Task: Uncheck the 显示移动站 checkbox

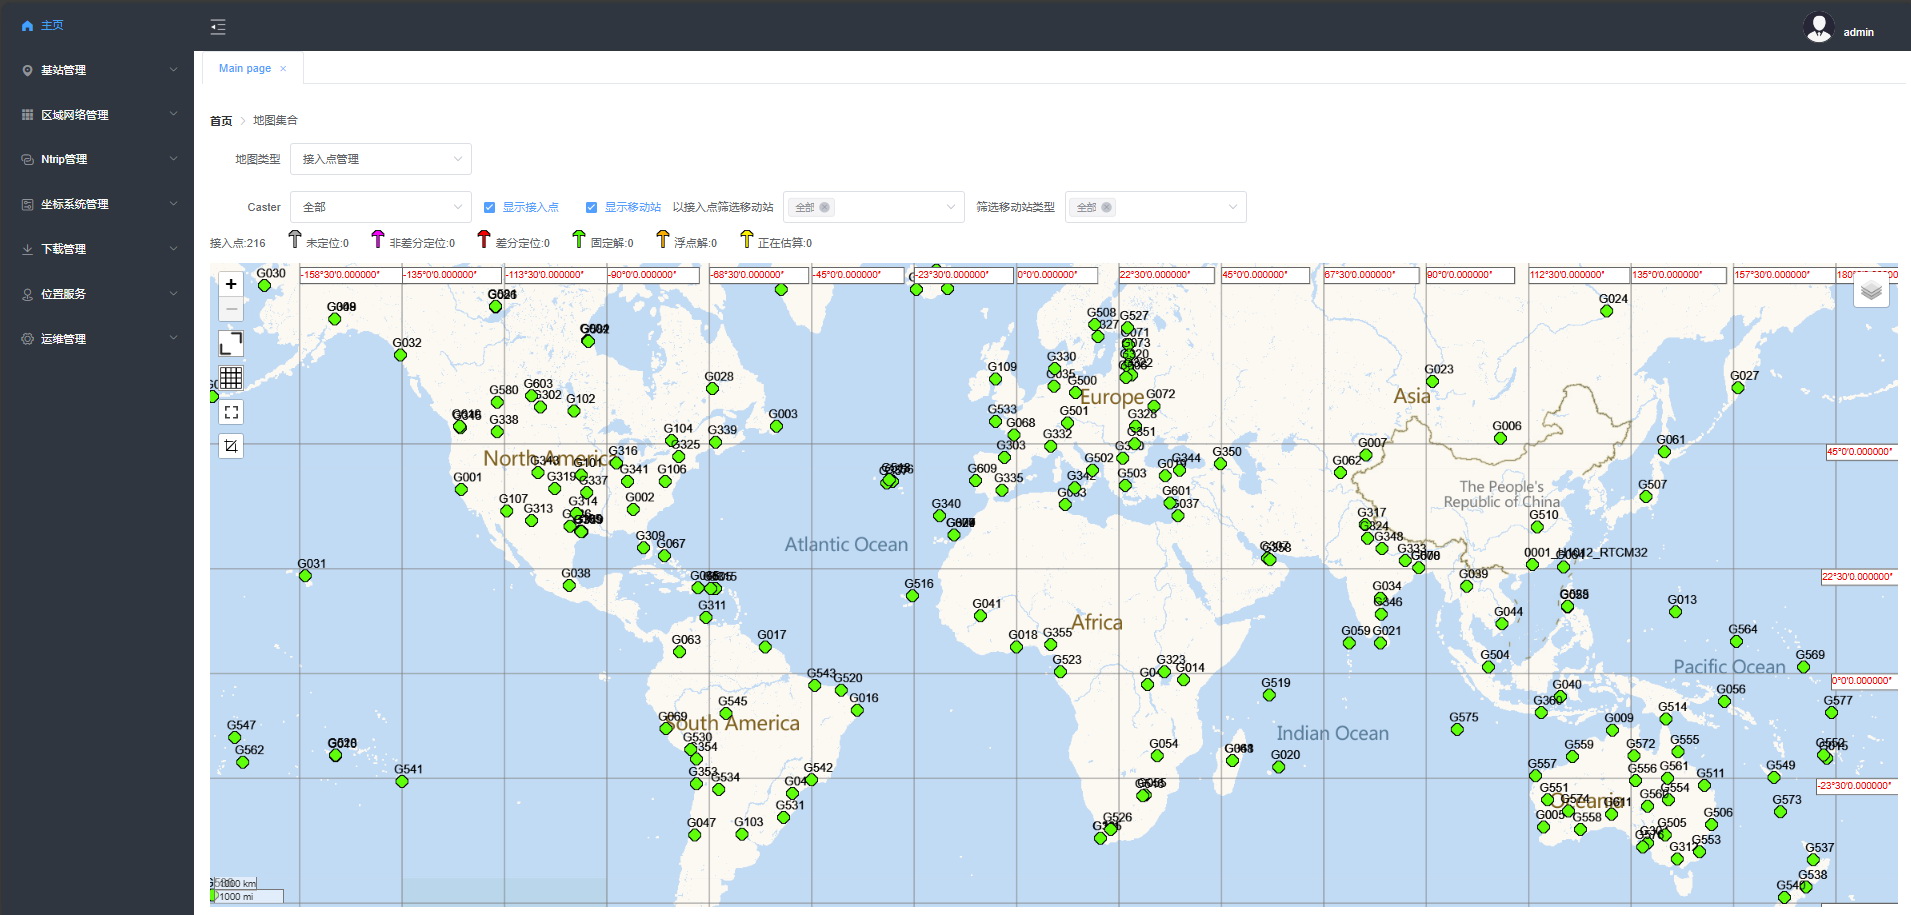Action: coord(591,207)
